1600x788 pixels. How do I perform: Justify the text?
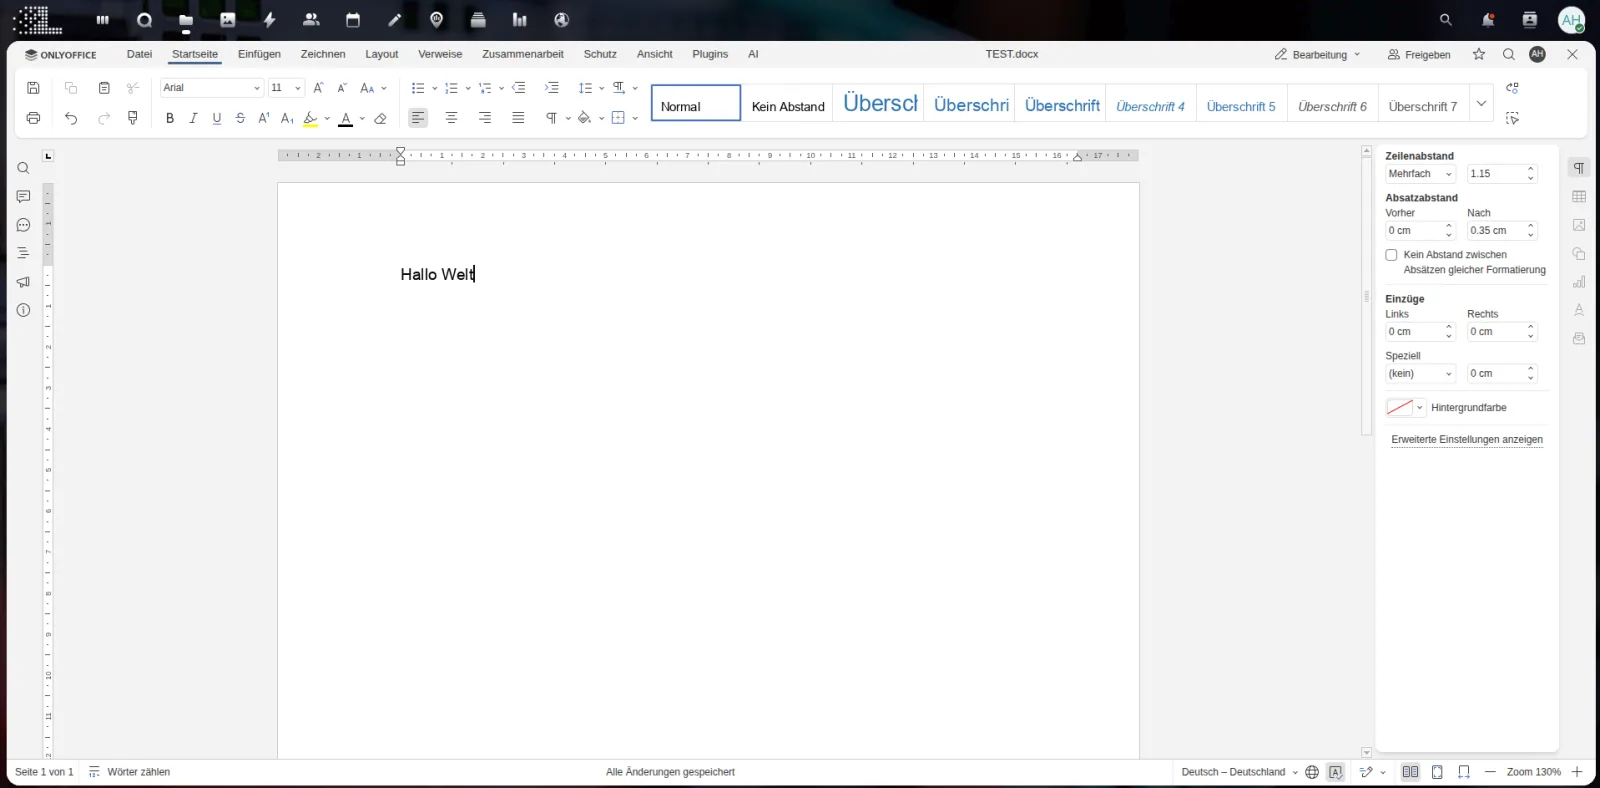point(518,118)
